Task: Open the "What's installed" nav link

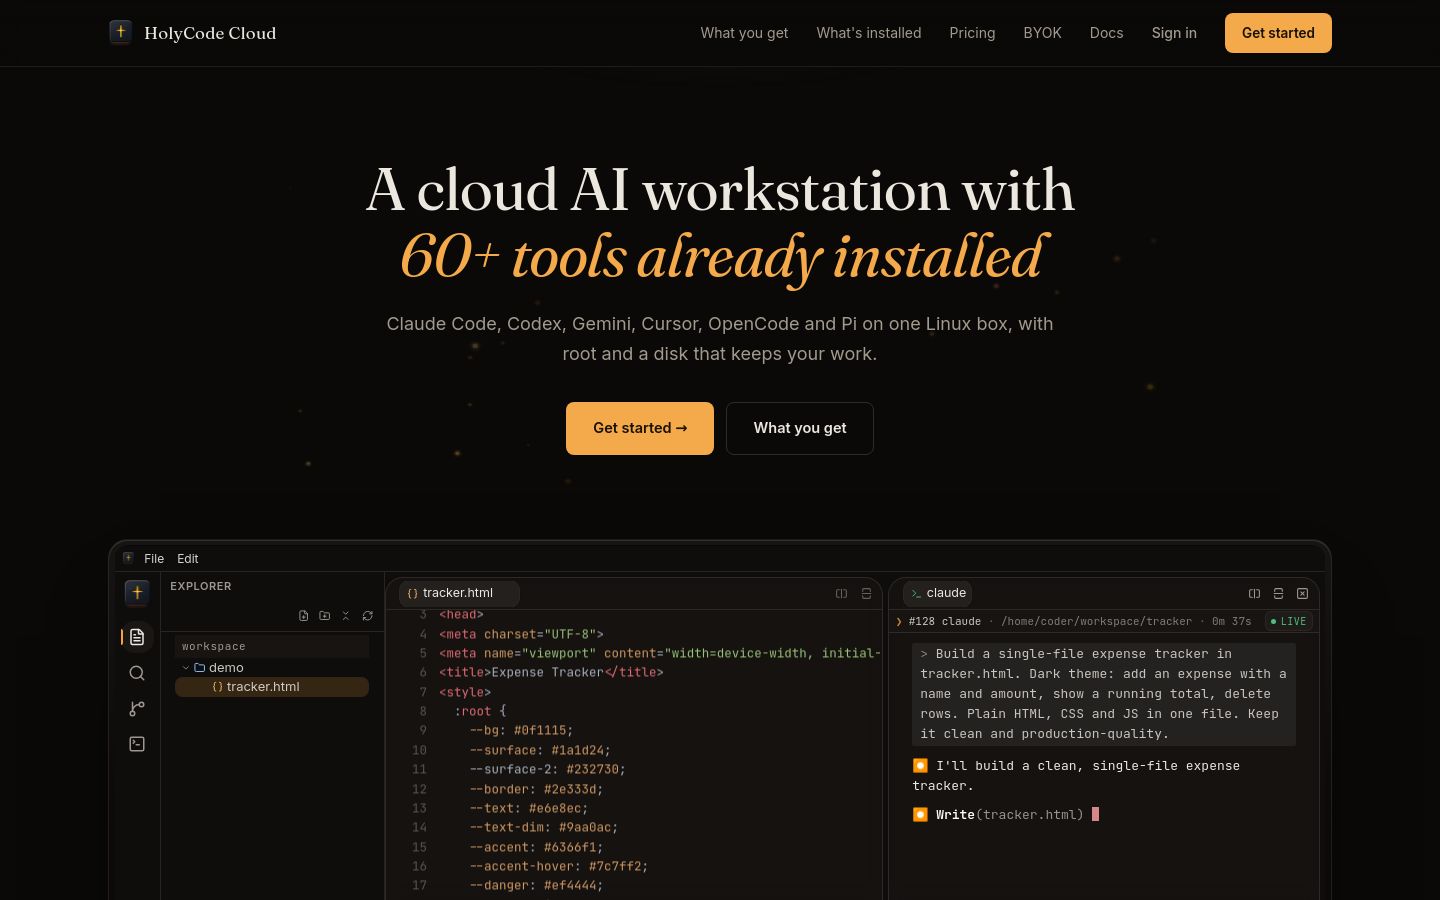Action: point(869,33)
